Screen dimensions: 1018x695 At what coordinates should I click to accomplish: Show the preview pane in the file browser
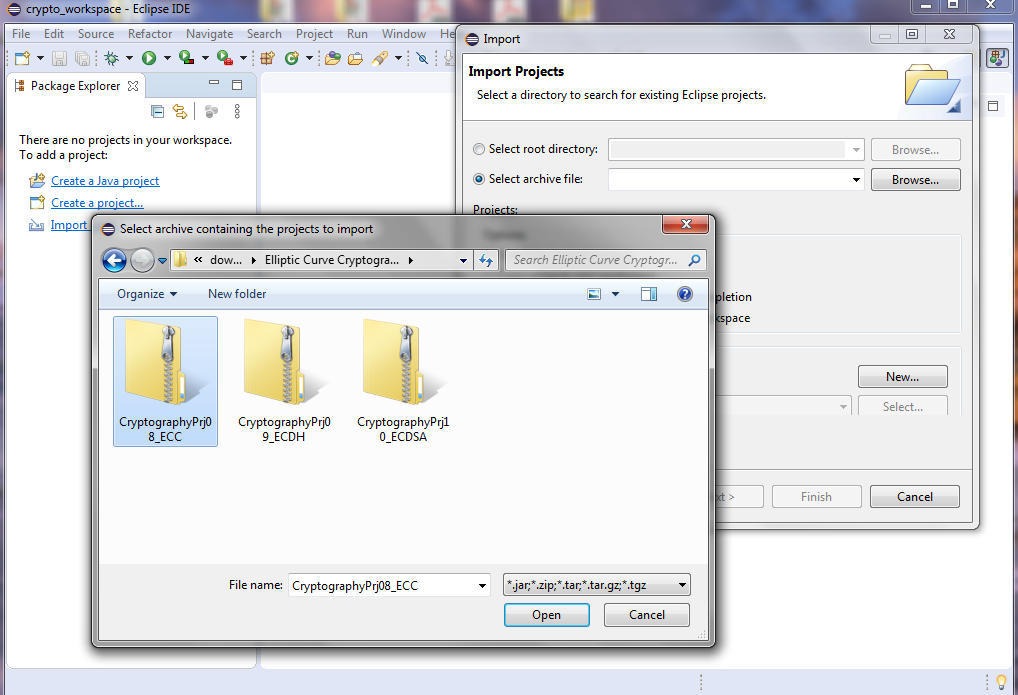coord(647,293)
